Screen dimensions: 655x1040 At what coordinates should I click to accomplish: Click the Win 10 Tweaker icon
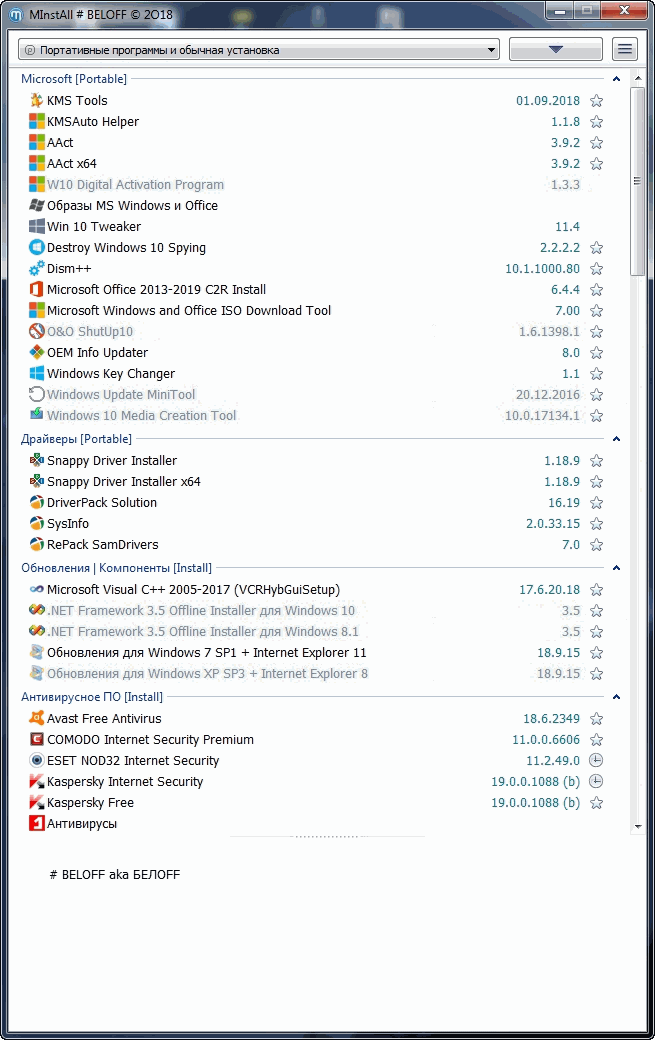click(x=36, y=226)
